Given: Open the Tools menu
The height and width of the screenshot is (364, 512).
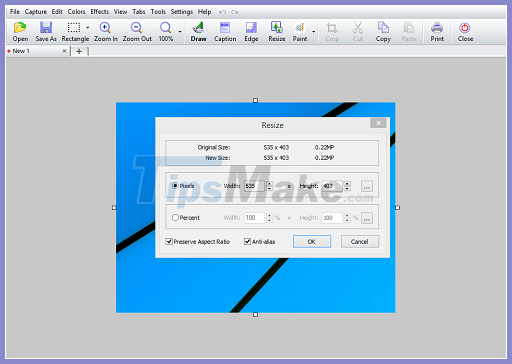Looking at the screenshot, I should (x=158, y=12).
